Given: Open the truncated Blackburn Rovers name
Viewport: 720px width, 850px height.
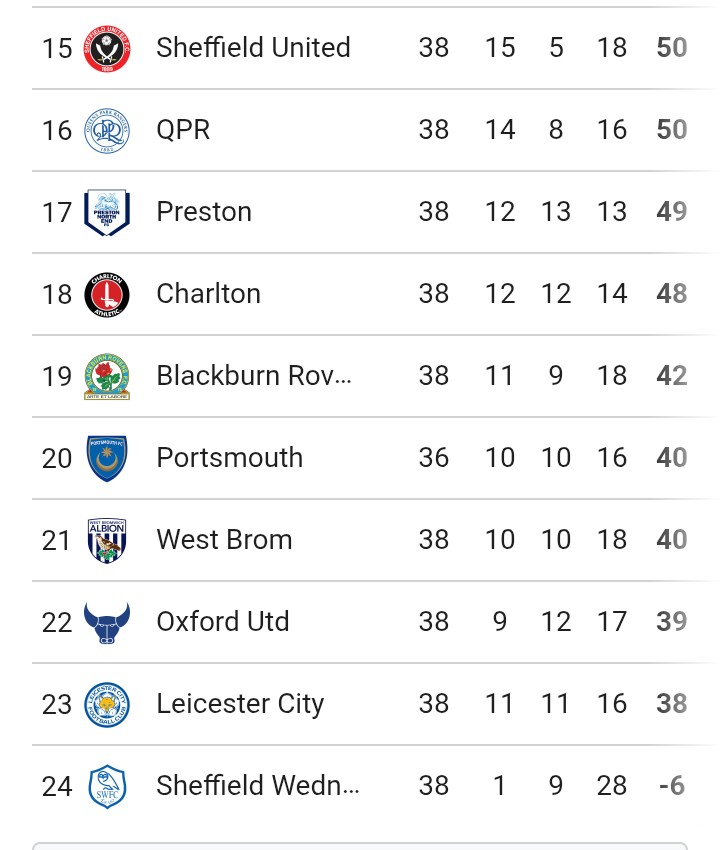Looking at the screenshot, I should (254, 376).
